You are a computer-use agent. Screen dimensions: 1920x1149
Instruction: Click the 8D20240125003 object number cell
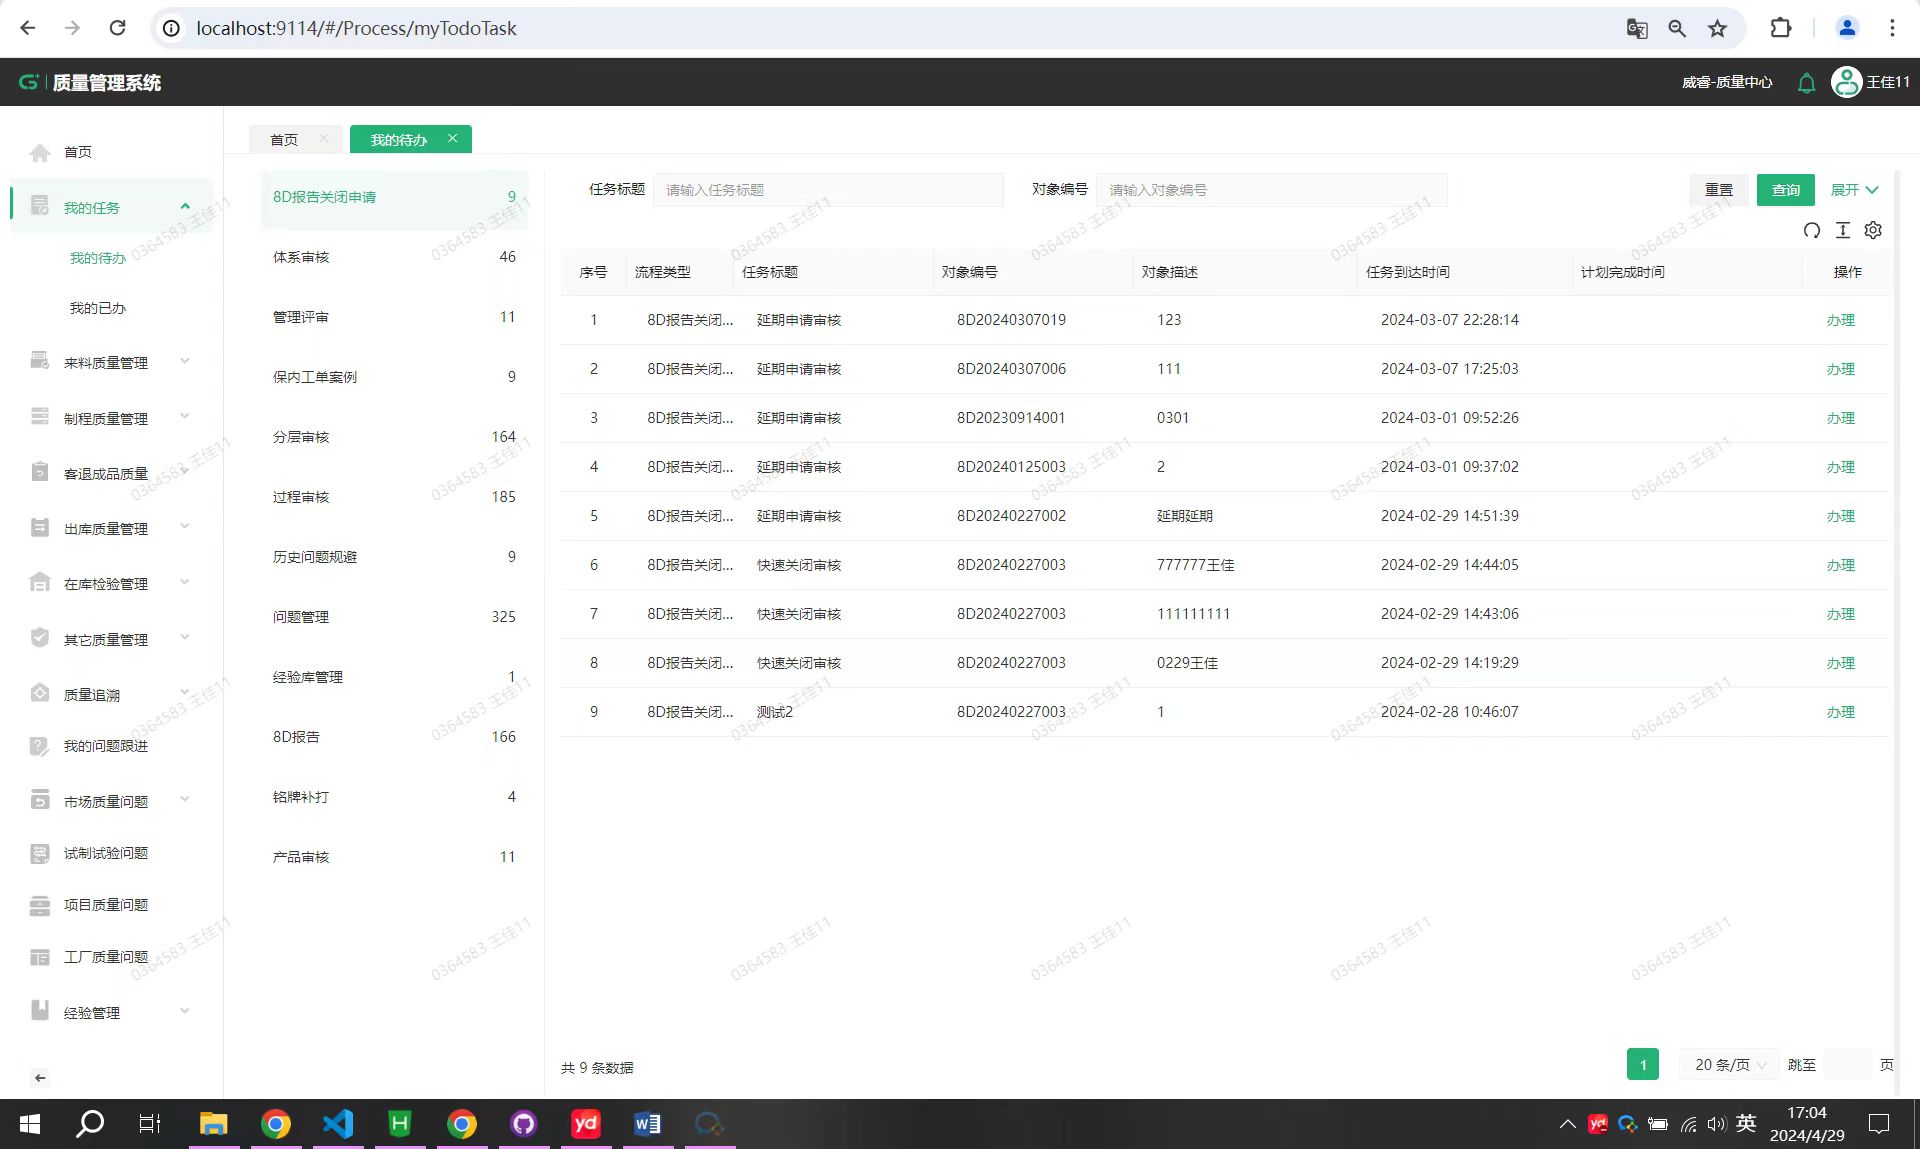[1011, 467]
